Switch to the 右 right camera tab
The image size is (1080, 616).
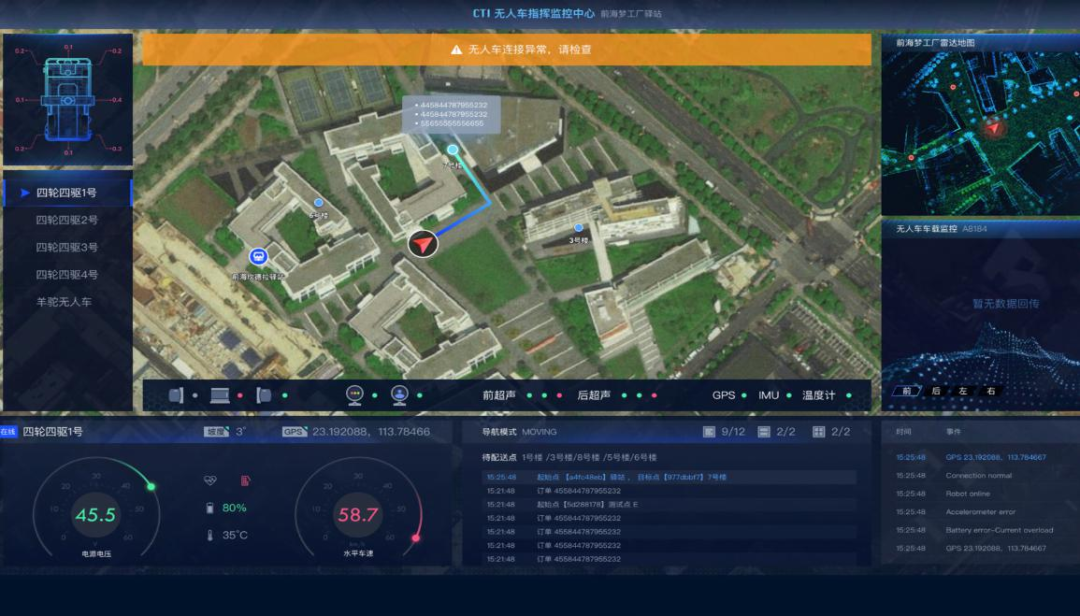990,391
